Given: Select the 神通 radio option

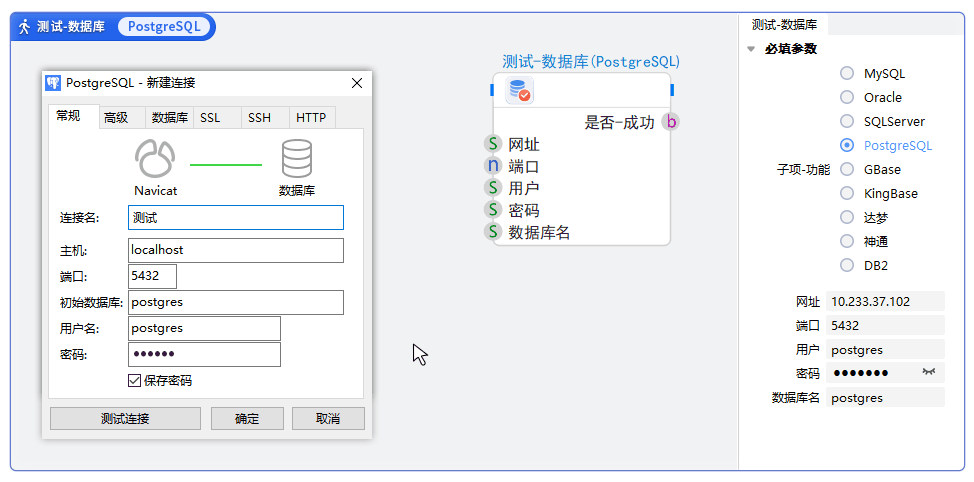Looking at the screenshot, I should tap(847, 241).
